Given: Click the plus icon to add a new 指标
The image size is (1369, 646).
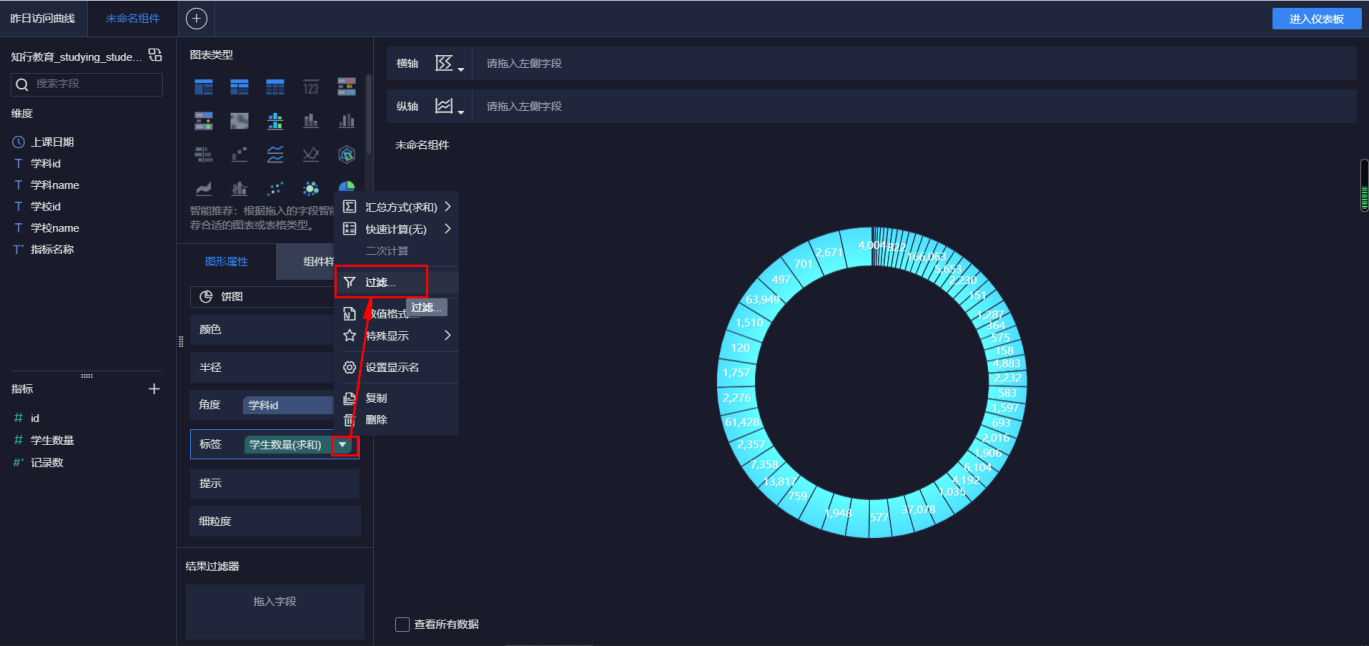Looking at the screenshot, I should pyautogui.click(x=154, y=388).
